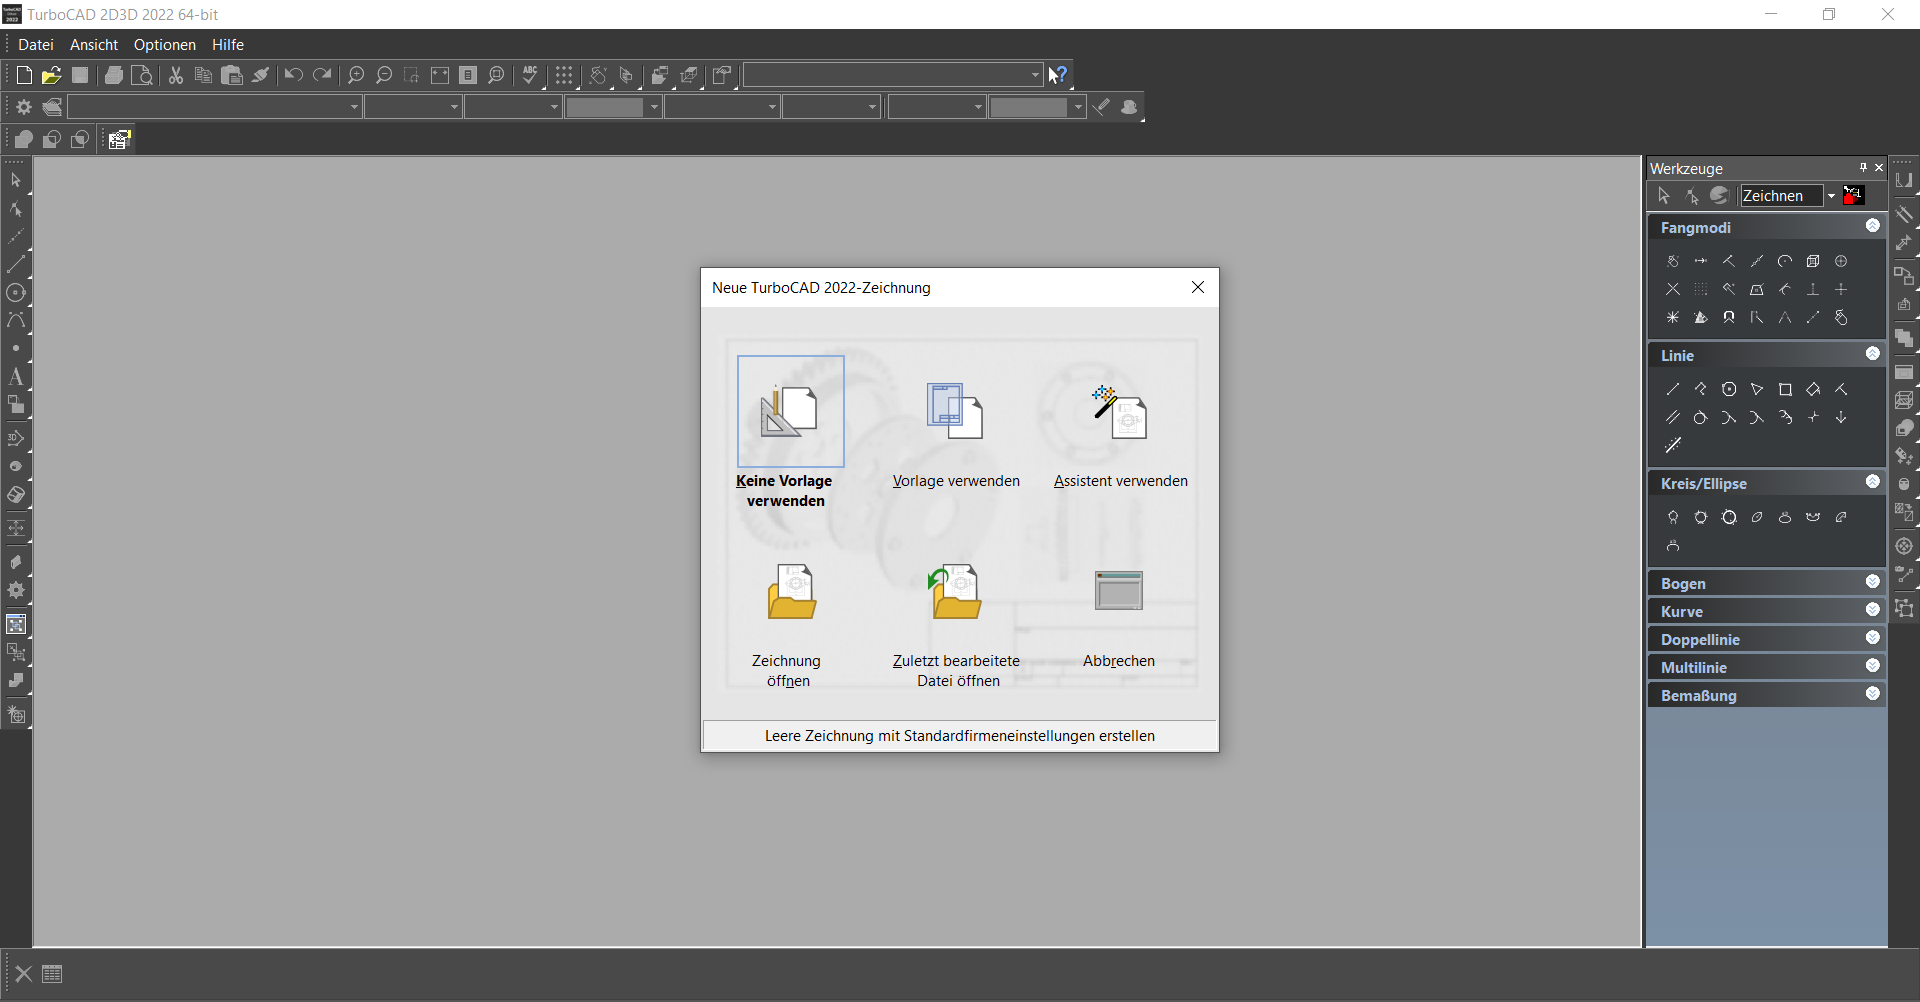Image resolution: width=1920 pixels, height=1002 pixels.
Task: Toggle the plus-sign snap icon in Fangmodi
Action: [x=1841, y=290]
